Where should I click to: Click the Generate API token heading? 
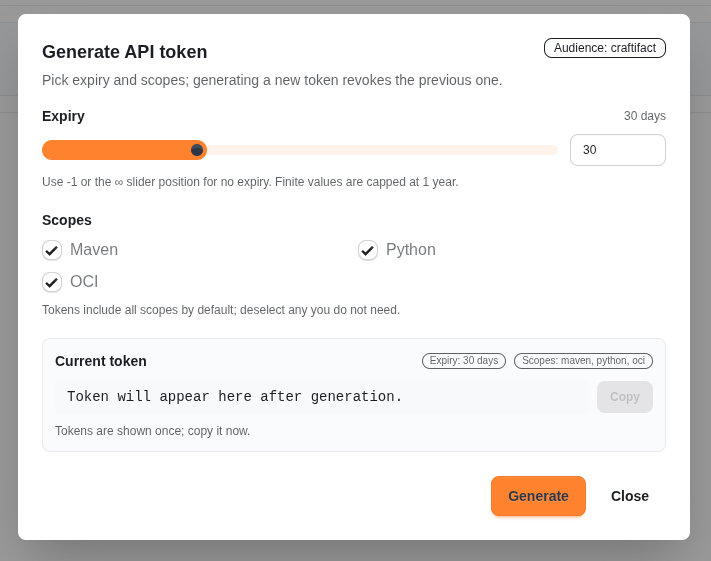pos(125,52)
